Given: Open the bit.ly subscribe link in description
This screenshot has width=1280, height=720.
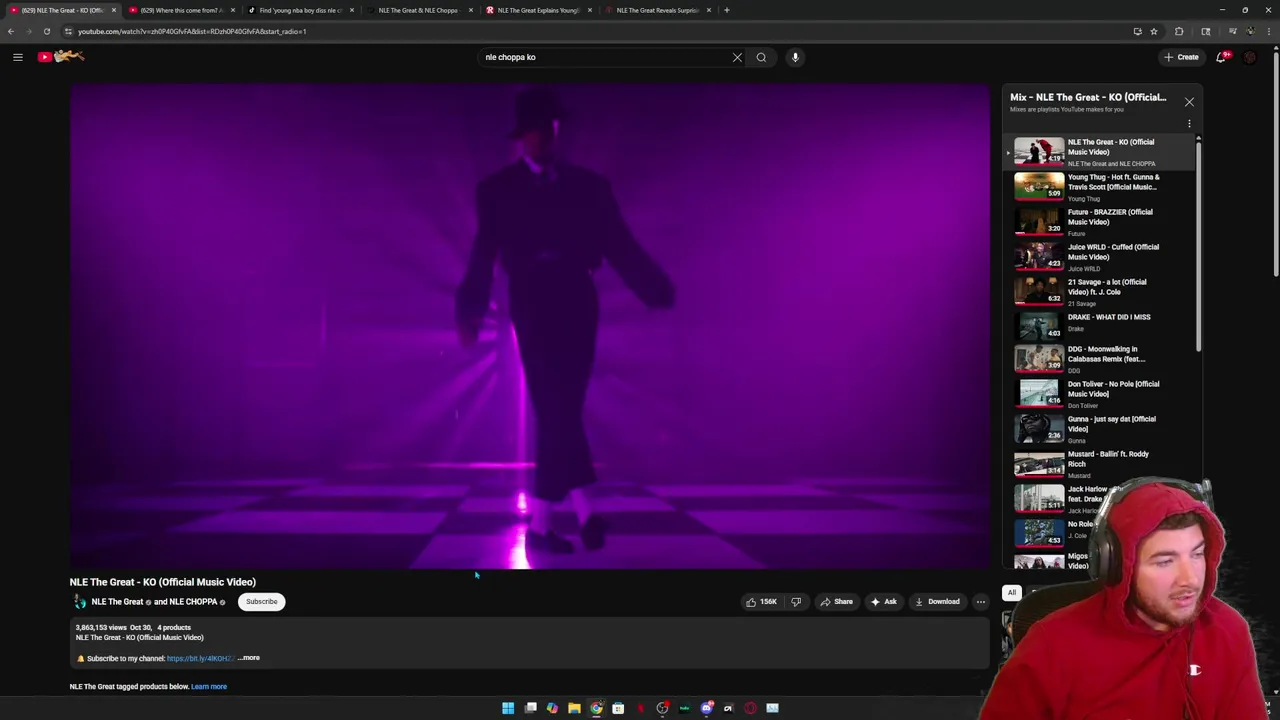Looking at the screenshot, I should pos(199,658).
